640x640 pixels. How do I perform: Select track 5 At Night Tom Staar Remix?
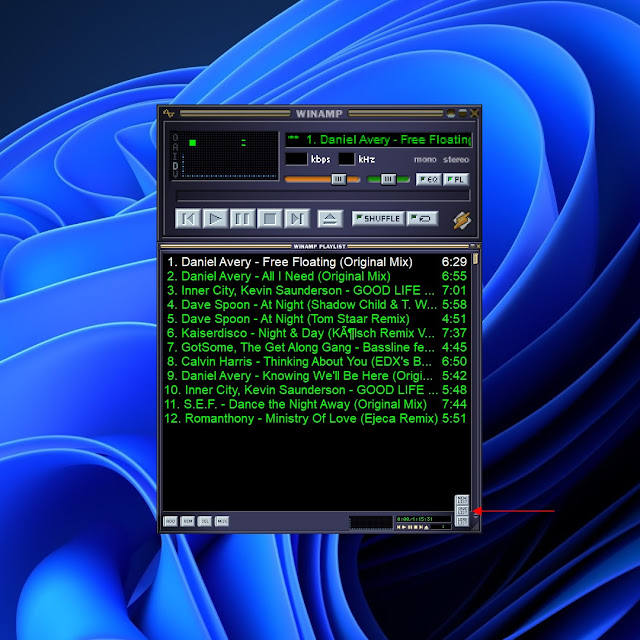[316, 319]
